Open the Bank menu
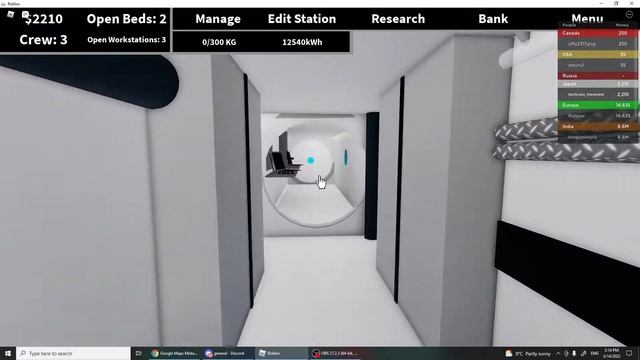This screenshot has height=360, width=640. pyautogui.click(x=493, y=19)
